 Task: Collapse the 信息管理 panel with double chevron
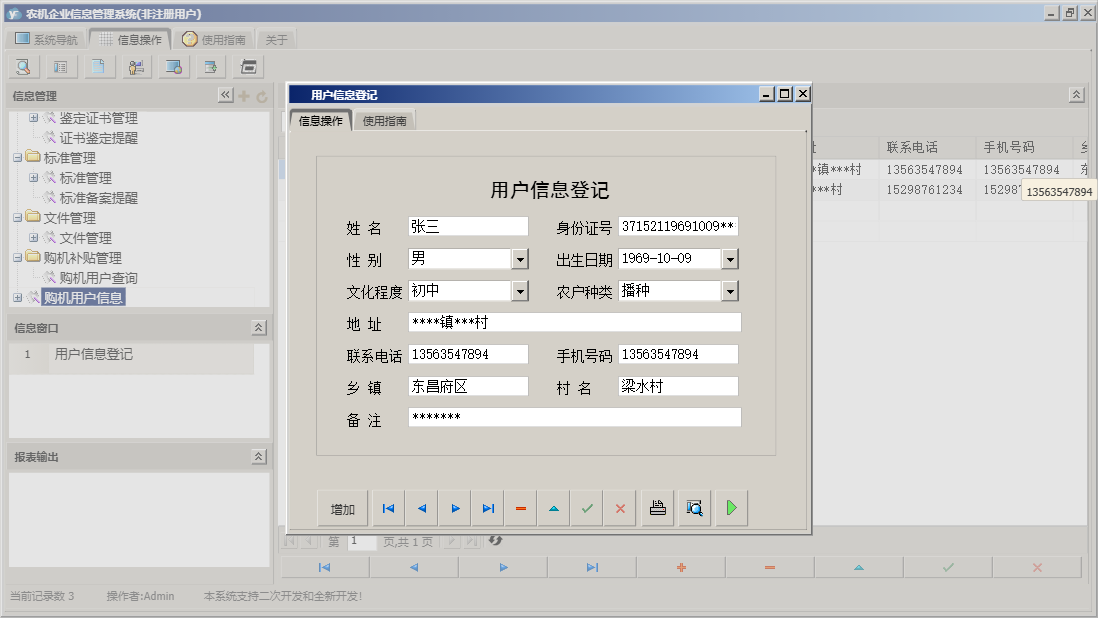tap(225, 95)
